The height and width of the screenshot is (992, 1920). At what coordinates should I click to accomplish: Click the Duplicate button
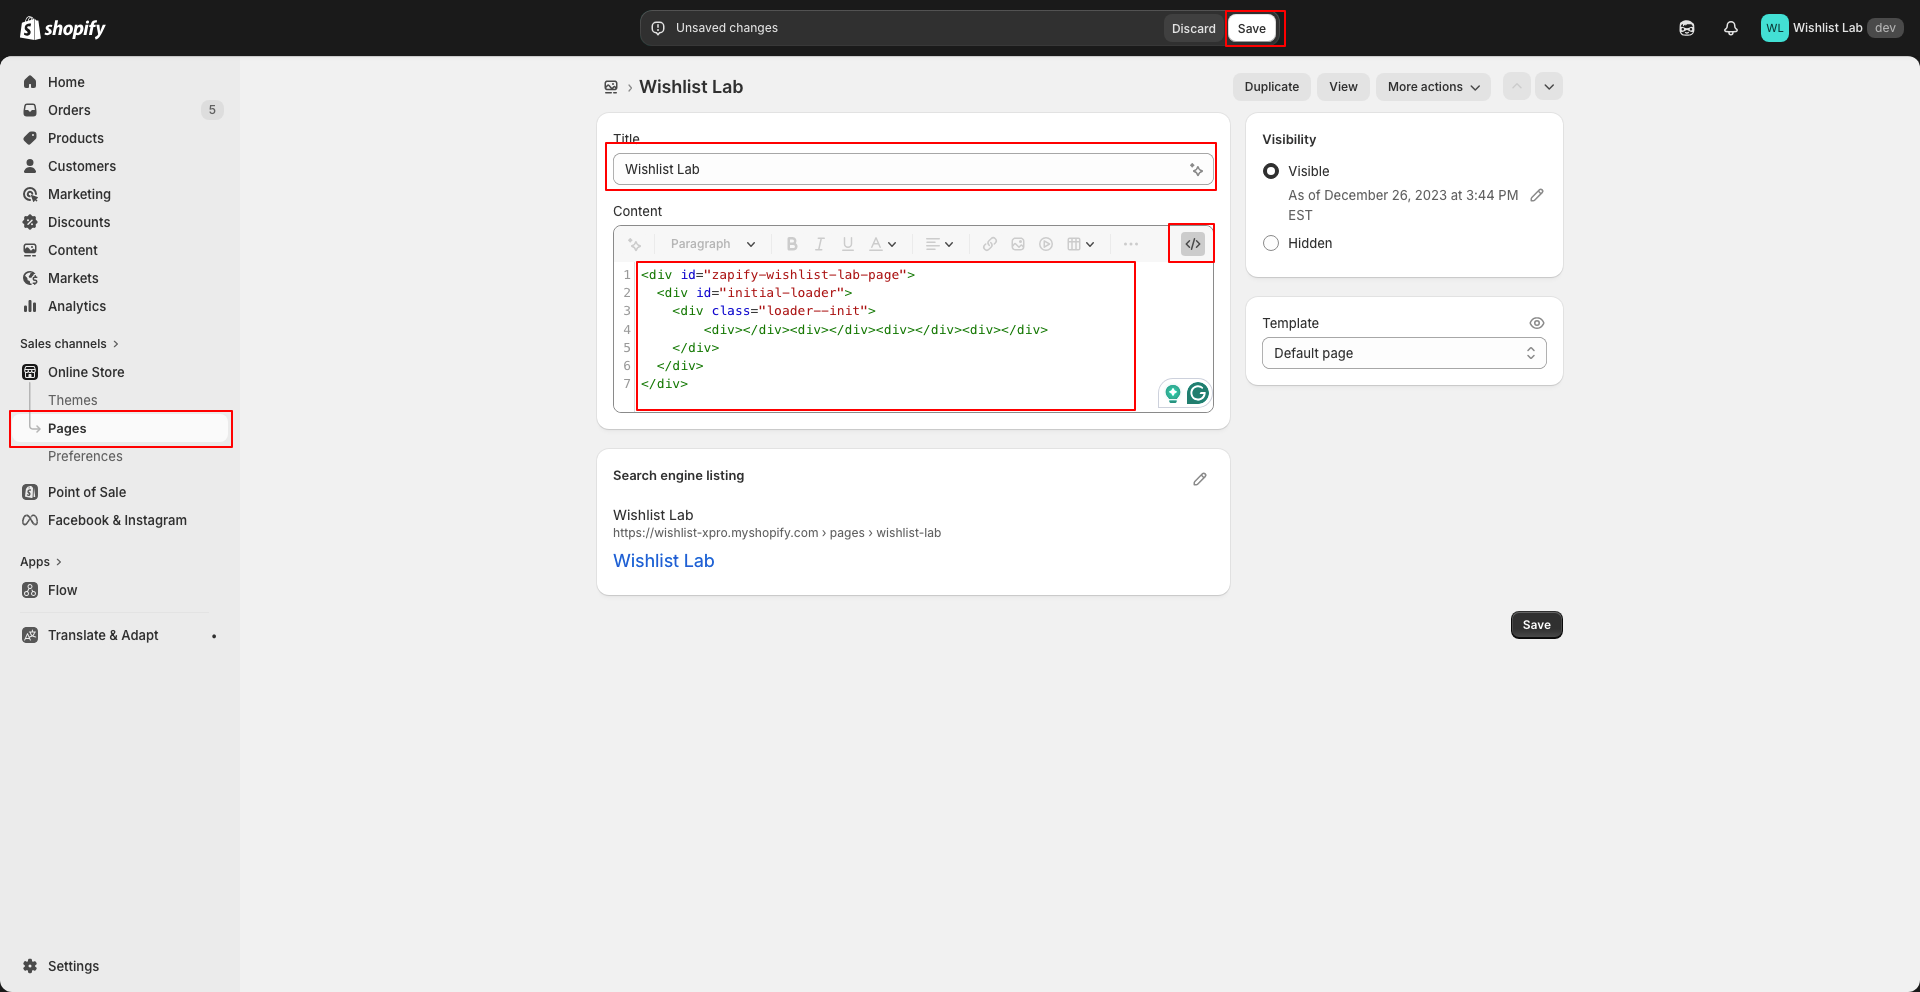(1272, 87)
